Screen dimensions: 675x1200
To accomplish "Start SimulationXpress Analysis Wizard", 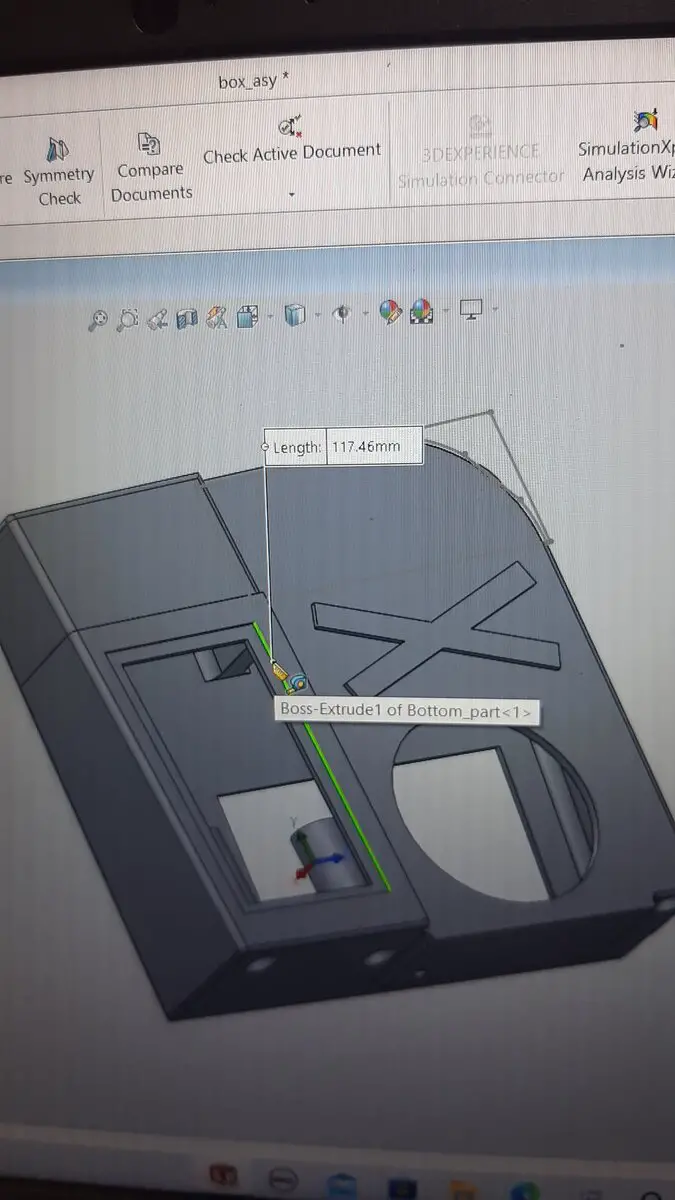I will coord(628,148).
